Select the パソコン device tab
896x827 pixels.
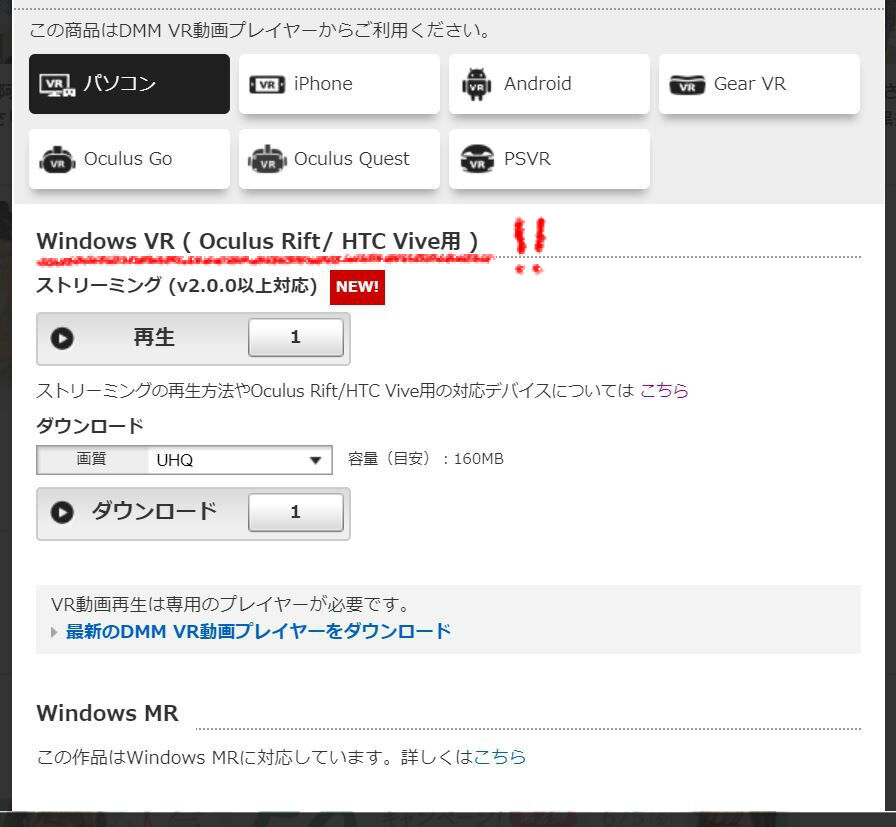(129, 84)
